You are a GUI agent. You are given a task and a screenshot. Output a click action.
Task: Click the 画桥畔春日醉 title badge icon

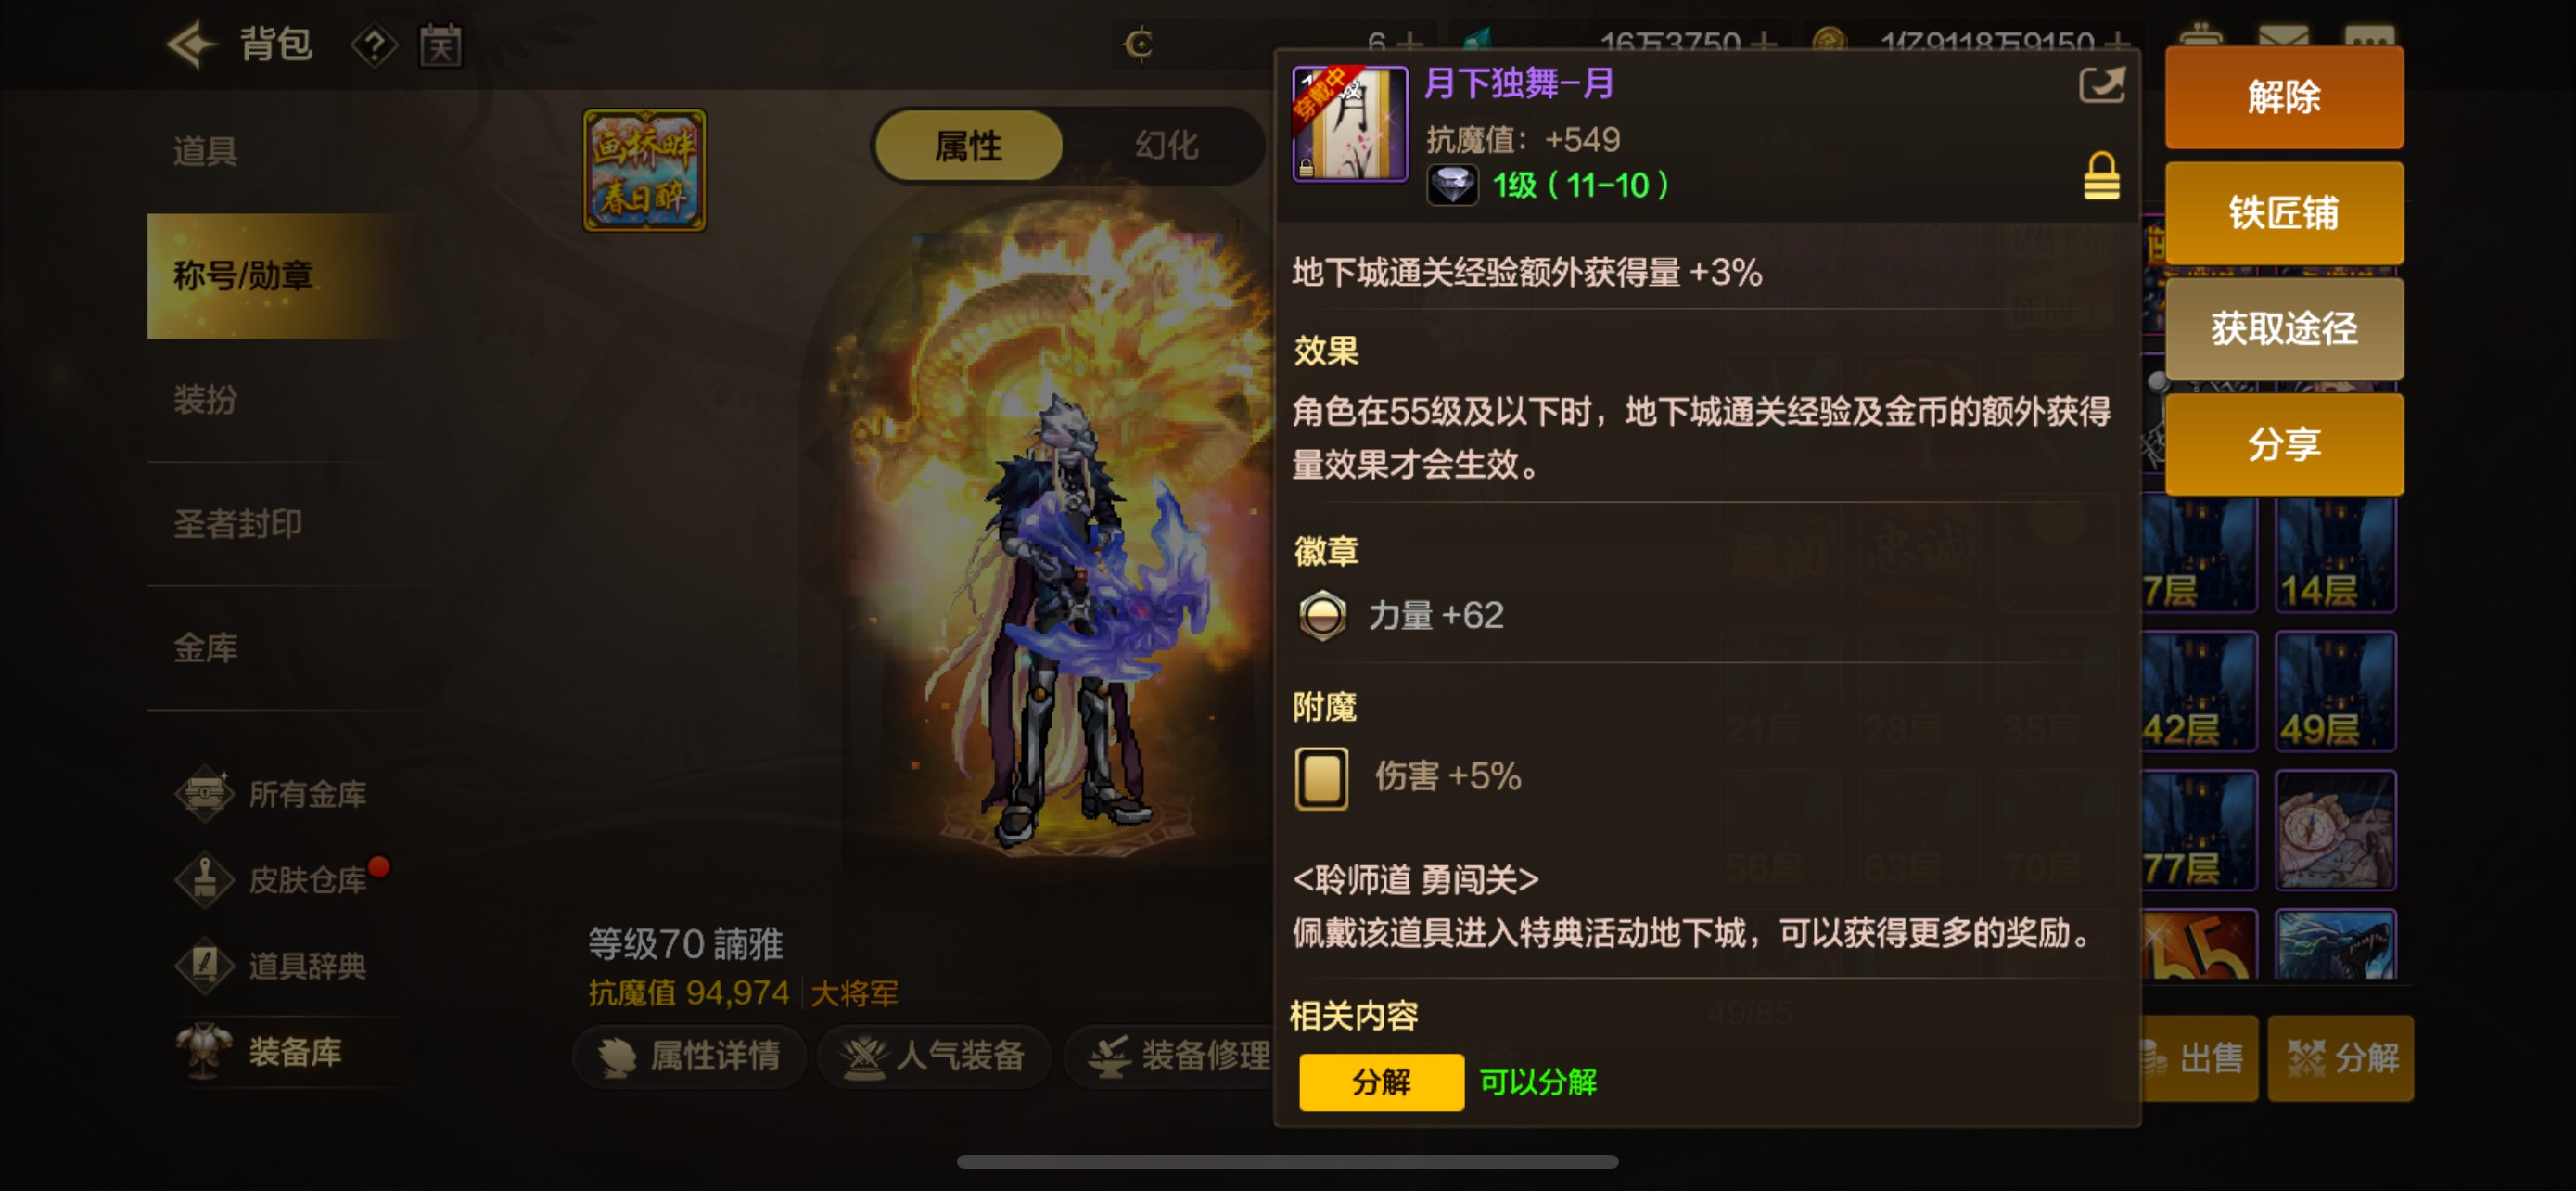[x=644, y=170]
